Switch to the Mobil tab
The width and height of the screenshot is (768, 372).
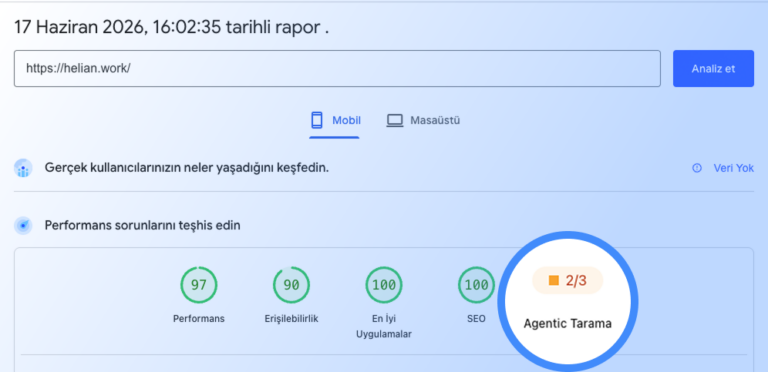(336, 120)
